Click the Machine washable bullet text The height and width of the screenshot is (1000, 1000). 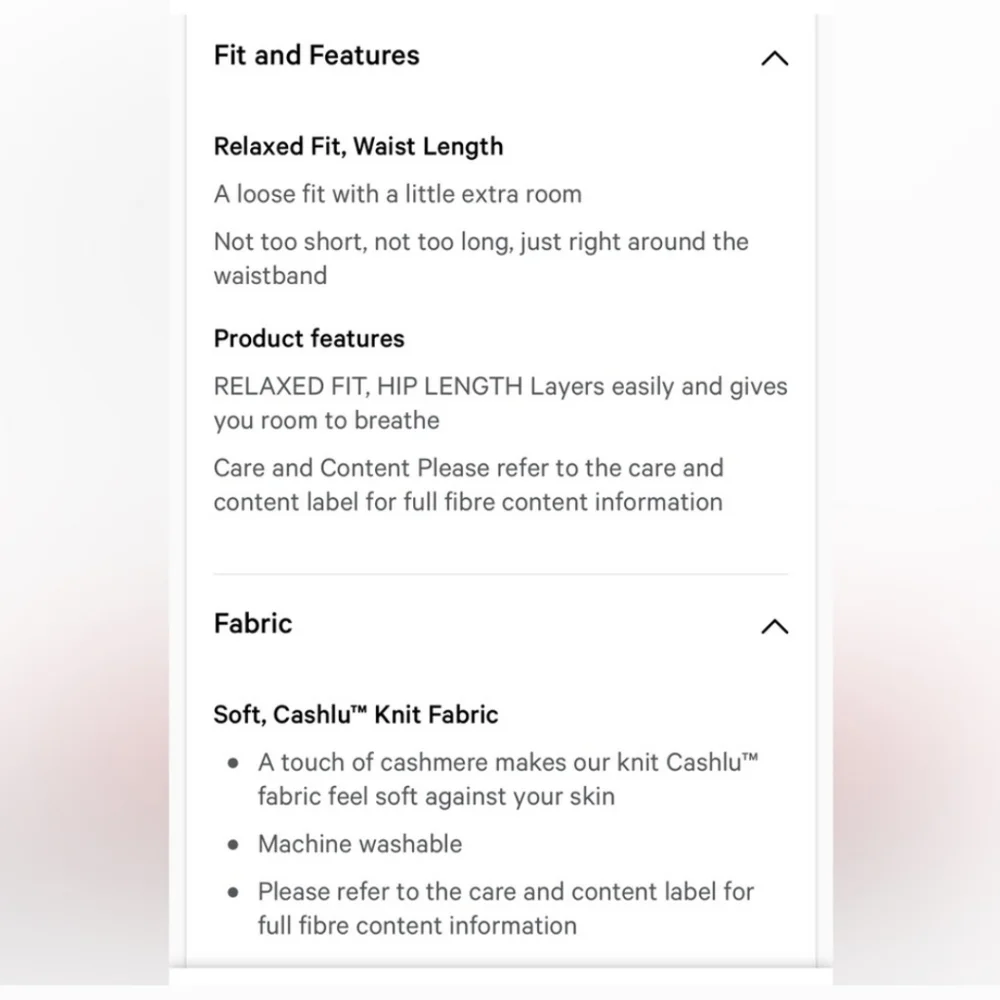pos(360,844)
